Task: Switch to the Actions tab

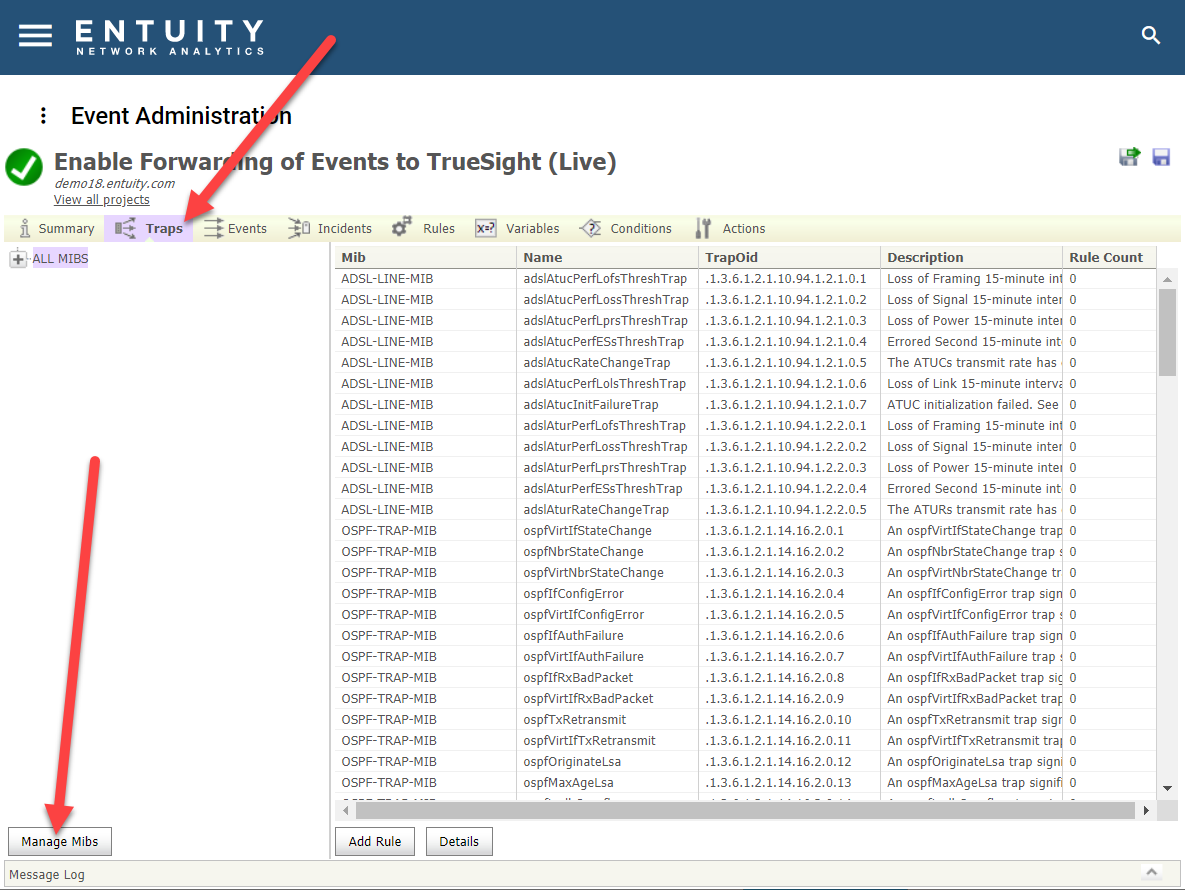Action: pyautogui.click(x=730, y=228)
